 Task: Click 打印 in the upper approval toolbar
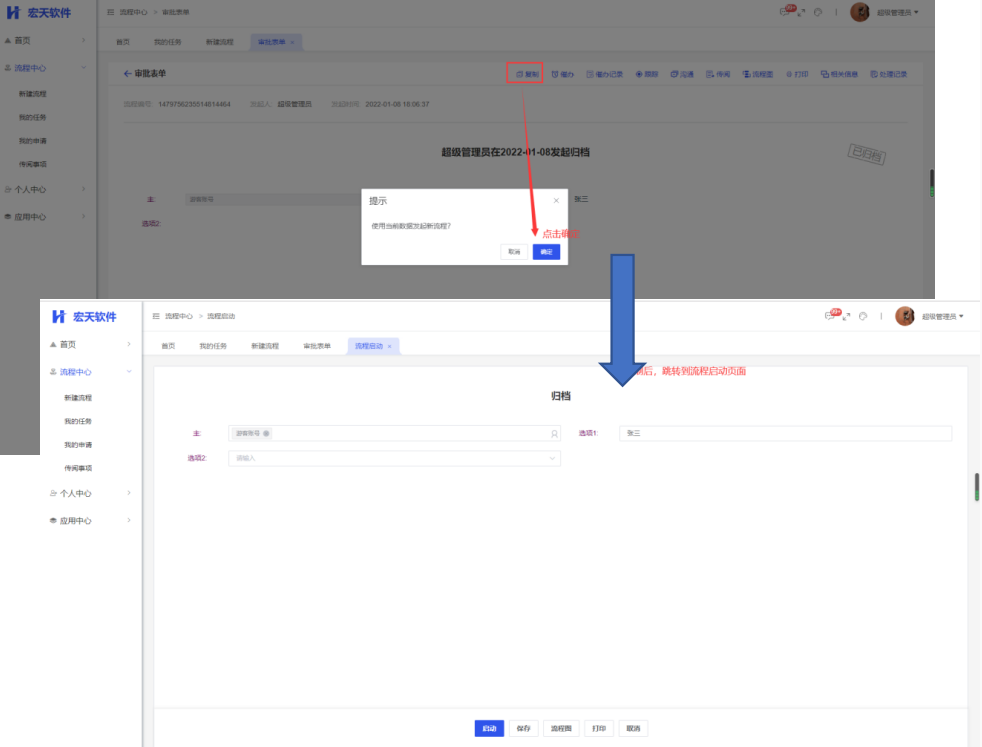[x=797, y=74]
